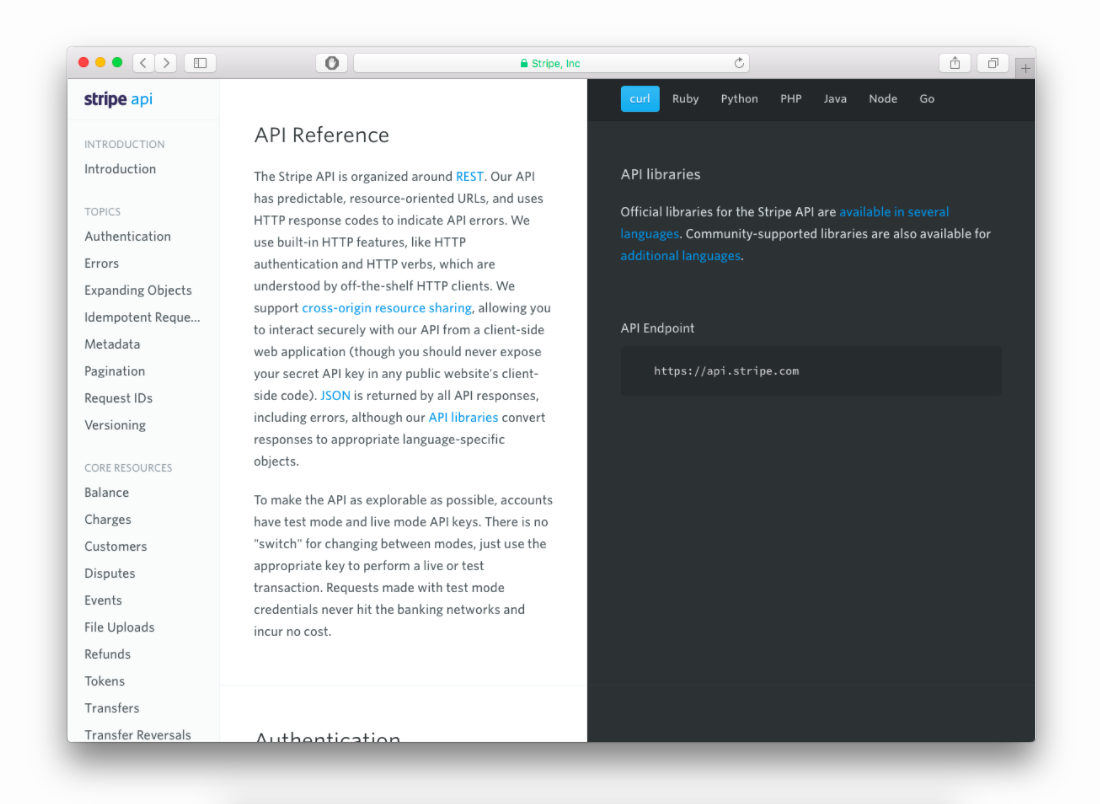The image size is (1100, 804).
Task: Open Disputes resource in sidebar
Action: click(x=109, y=574)
